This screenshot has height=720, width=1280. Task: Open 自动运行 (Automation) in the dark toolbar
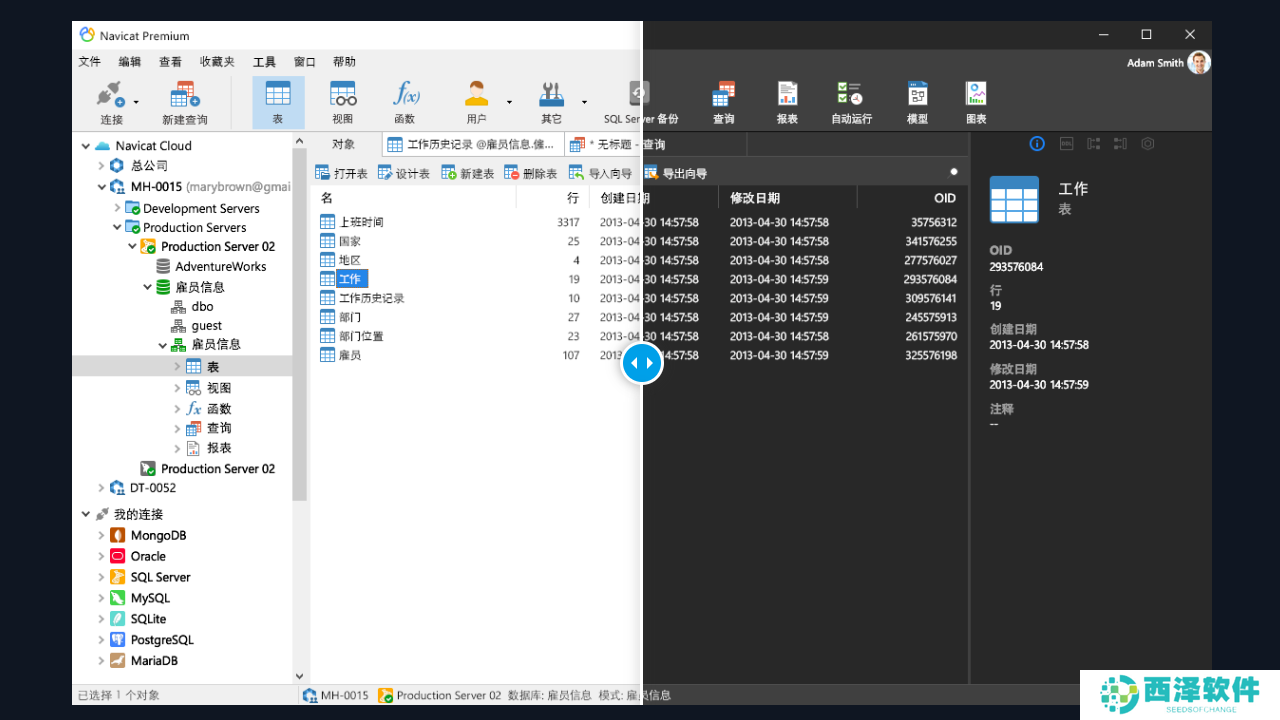tap(851, 94)
